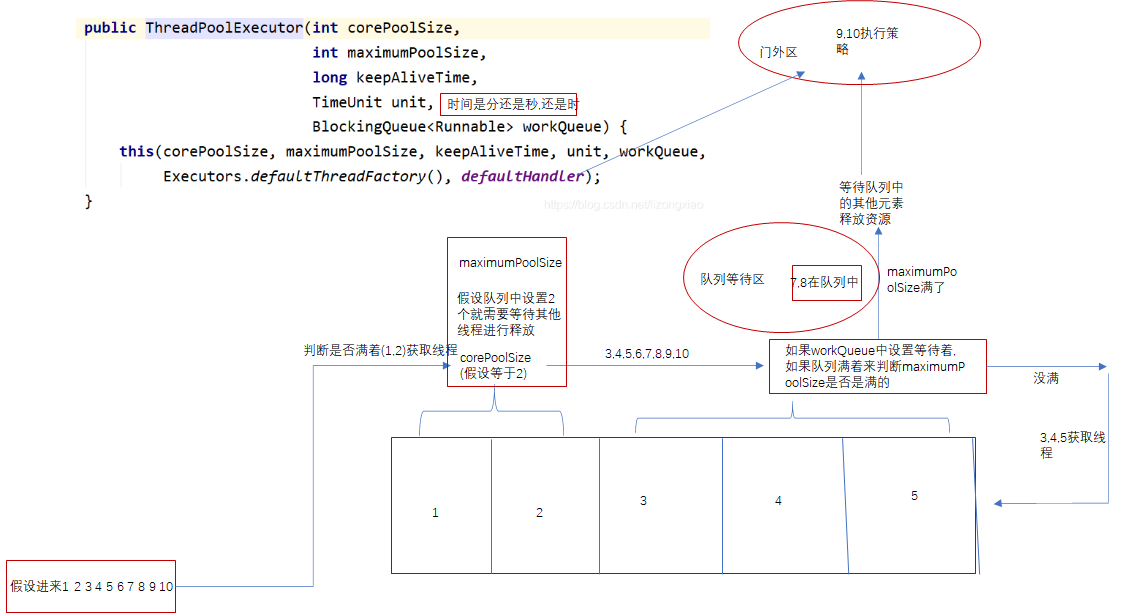Screen dimensions: 1127x613
Task: Click the maximumPoolSize满了 arrow label
Action: click(x=922, y=279)
